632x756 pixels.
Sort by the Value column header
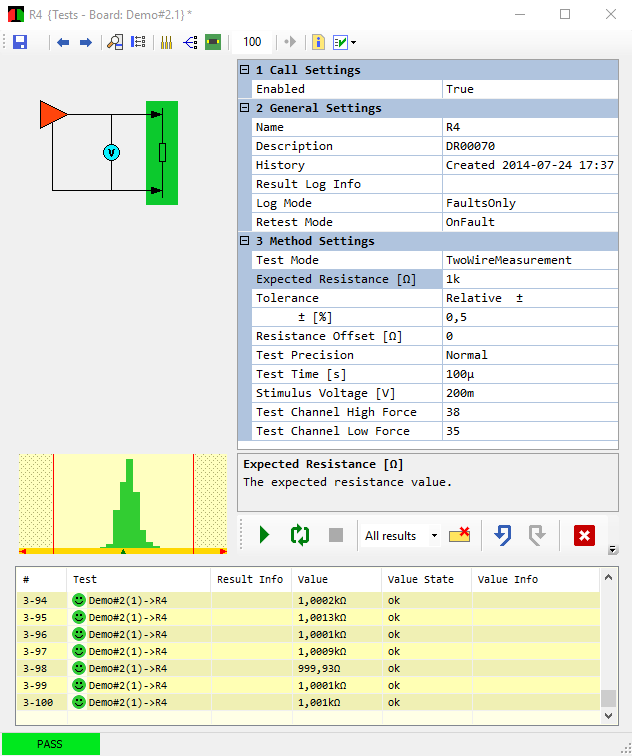tap(337, 580)
